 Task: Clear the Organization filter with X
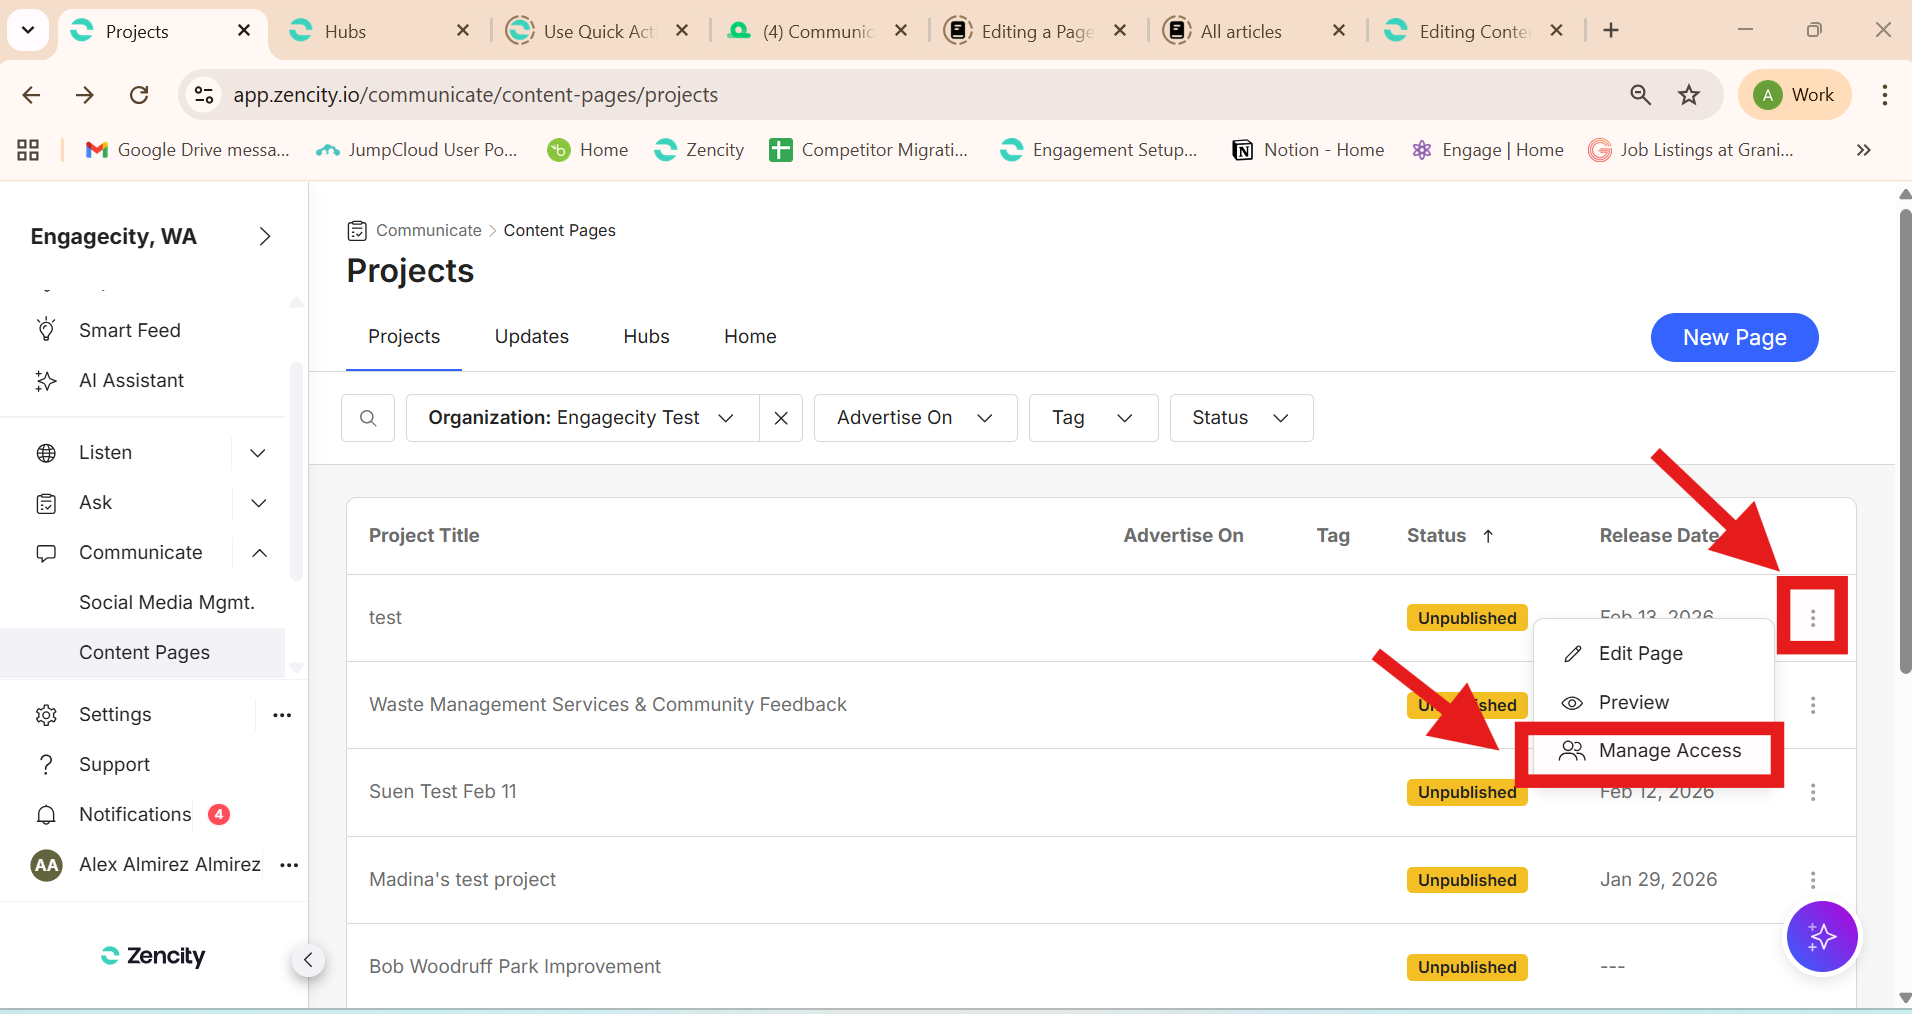(x=781, y=418)
